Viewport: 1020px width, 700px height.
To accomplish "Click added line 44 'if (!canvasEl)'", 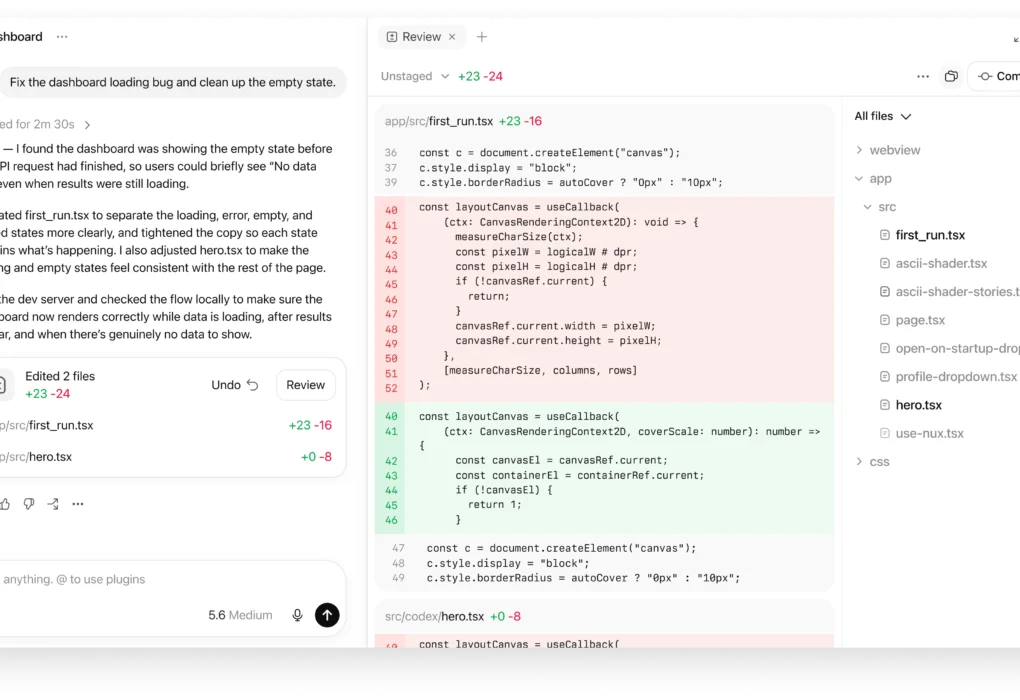I will (604, 491).
